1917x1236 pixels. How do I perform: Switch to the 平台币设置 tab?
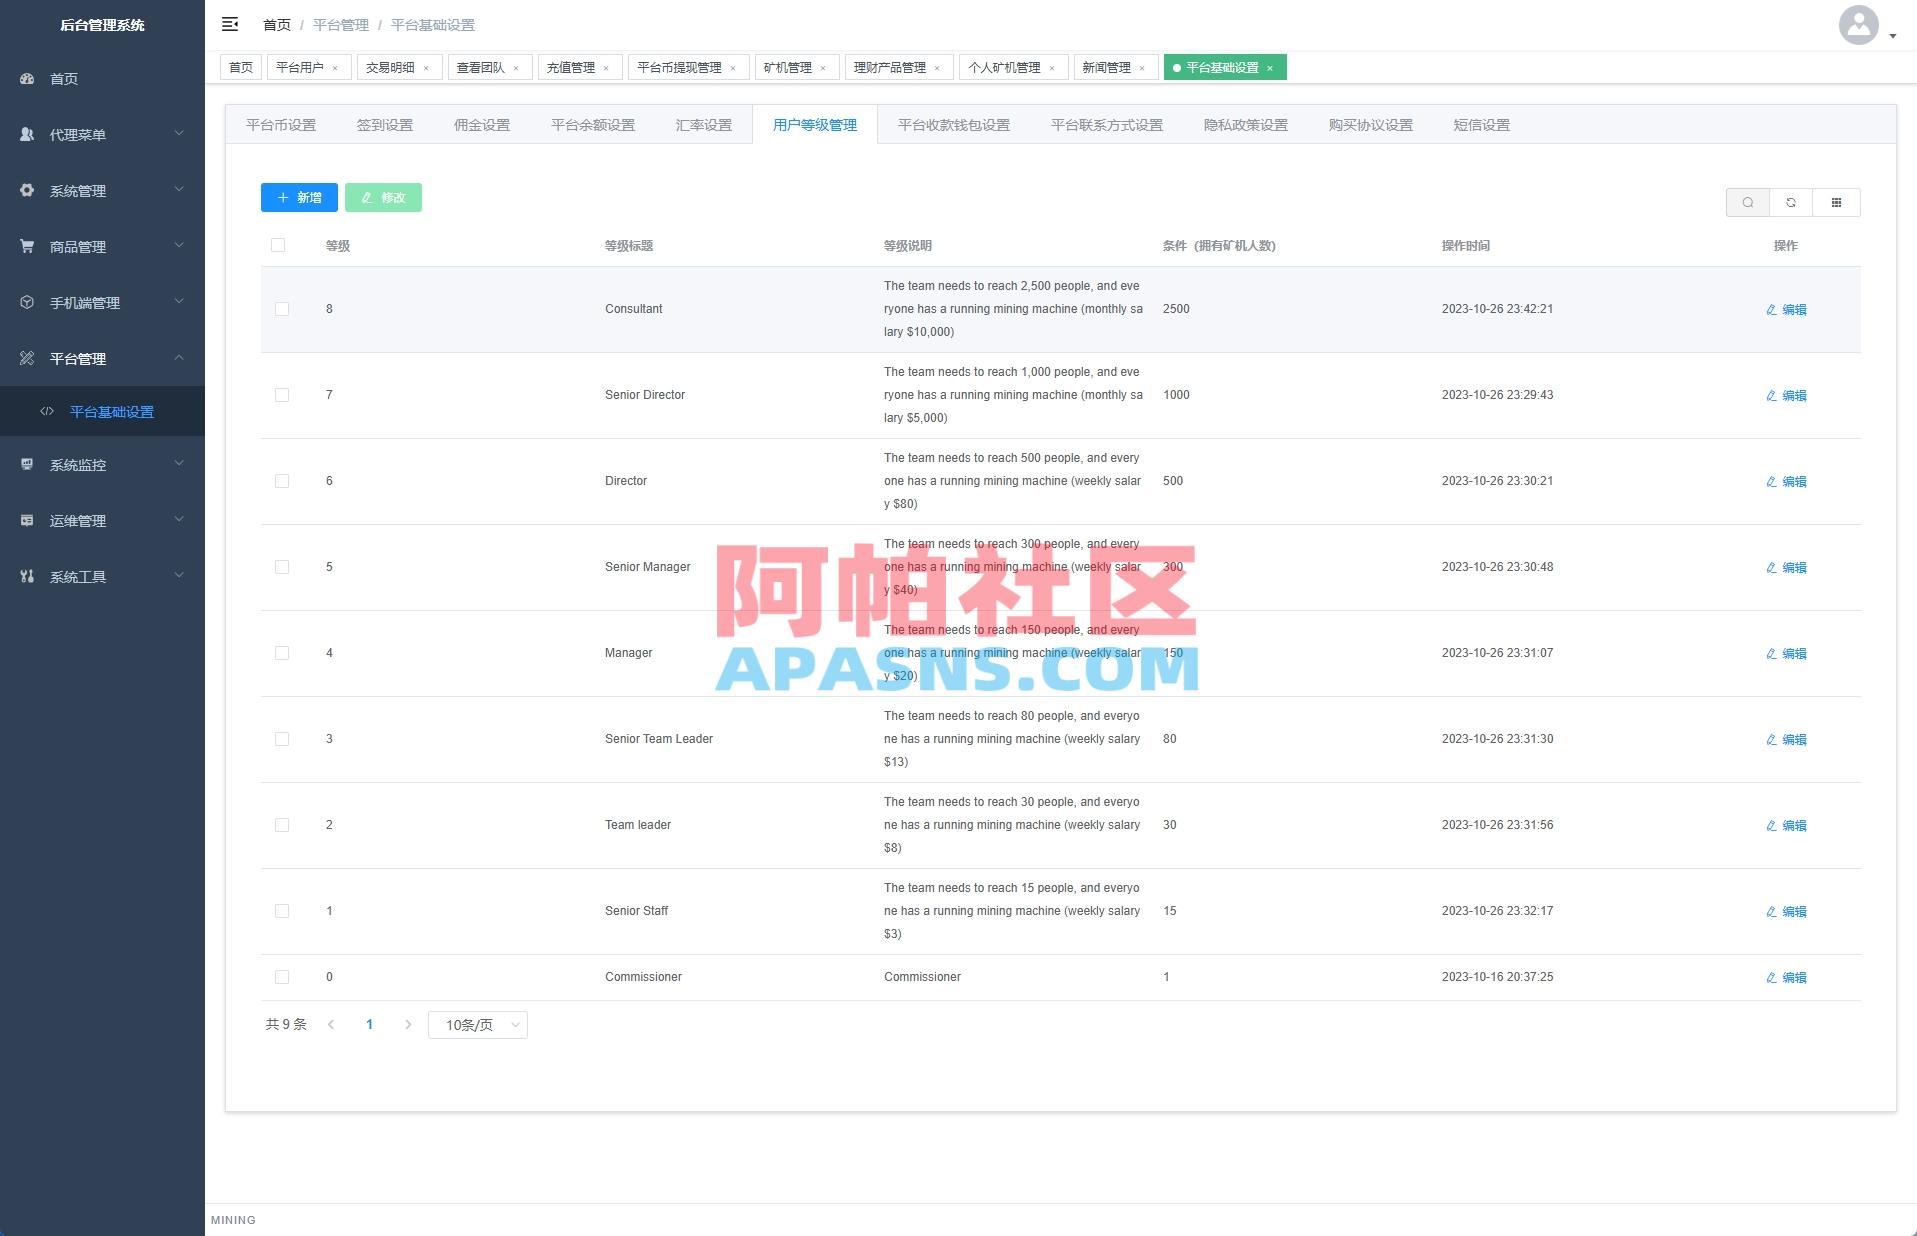point(281,124)
